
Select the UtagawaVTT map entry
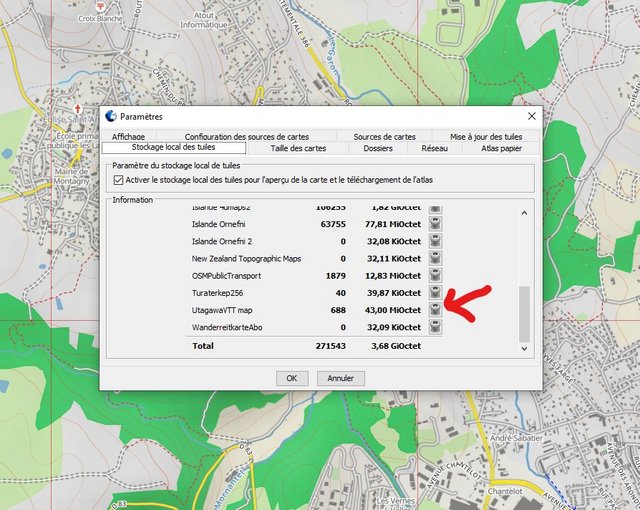[x=222, y=310]
